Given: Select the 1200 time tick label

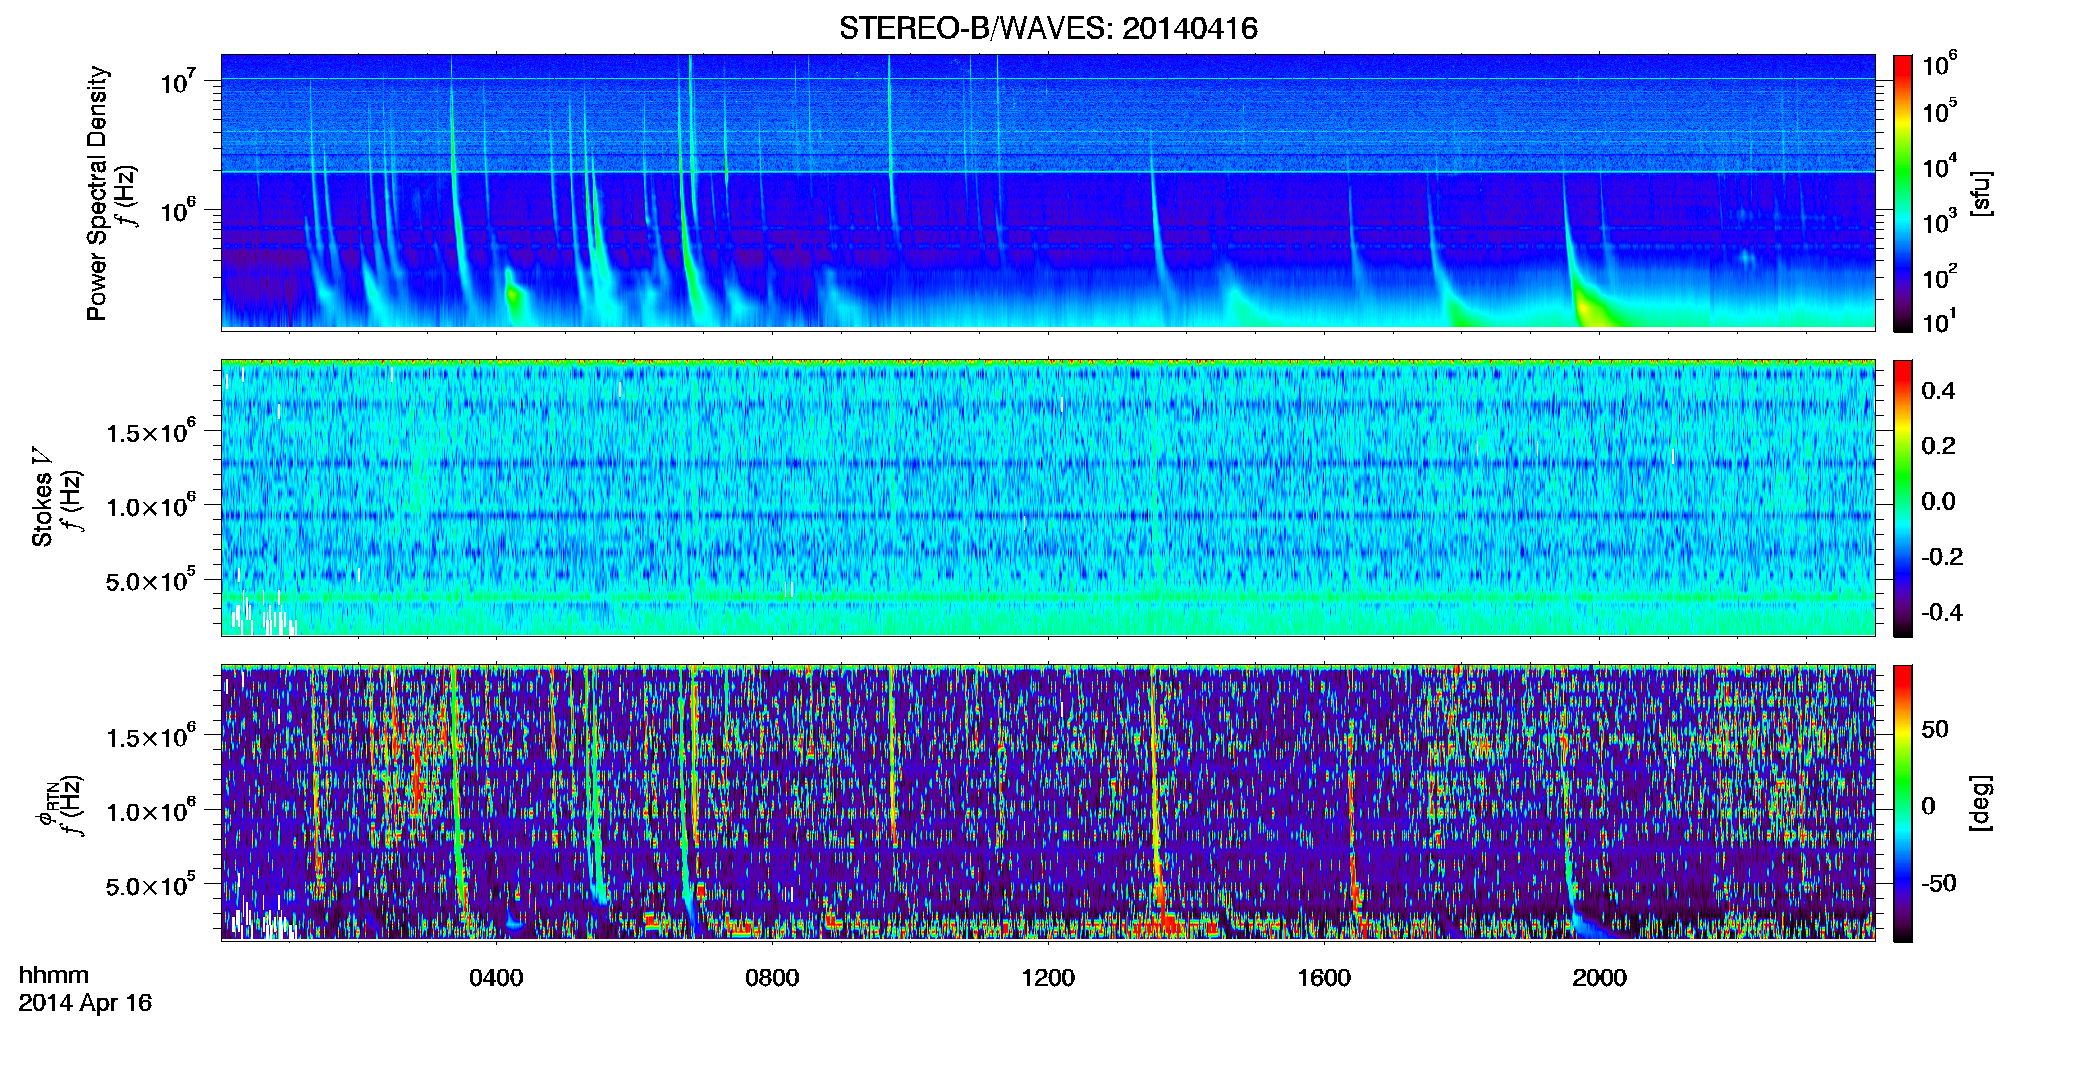Looking at the screenshot, I should pos(1048,978).
